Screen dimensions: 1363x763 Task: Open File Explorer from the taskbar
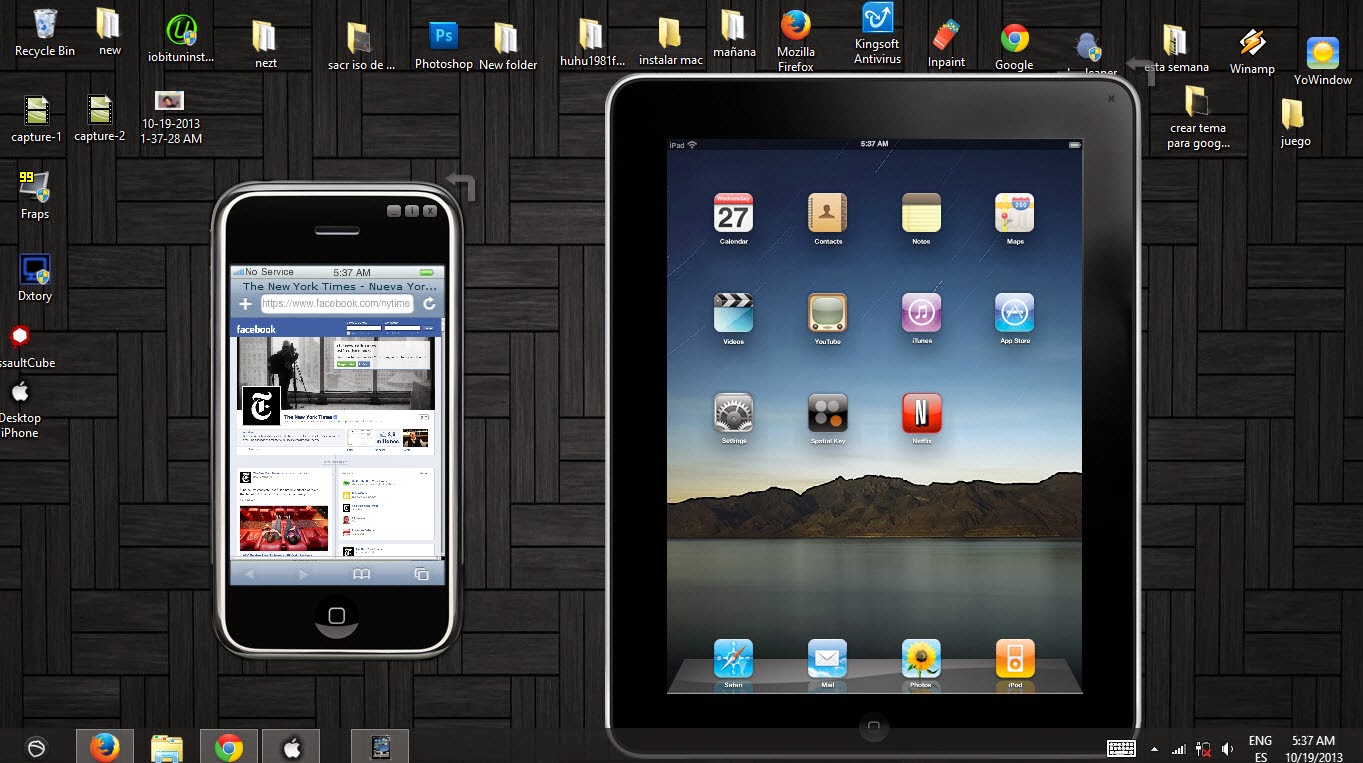(166, 746)
